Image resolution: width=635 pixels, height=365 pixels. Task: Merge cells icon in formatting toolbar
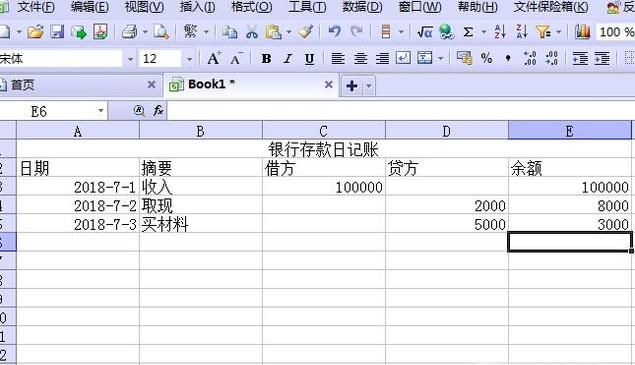pos(425,59)
